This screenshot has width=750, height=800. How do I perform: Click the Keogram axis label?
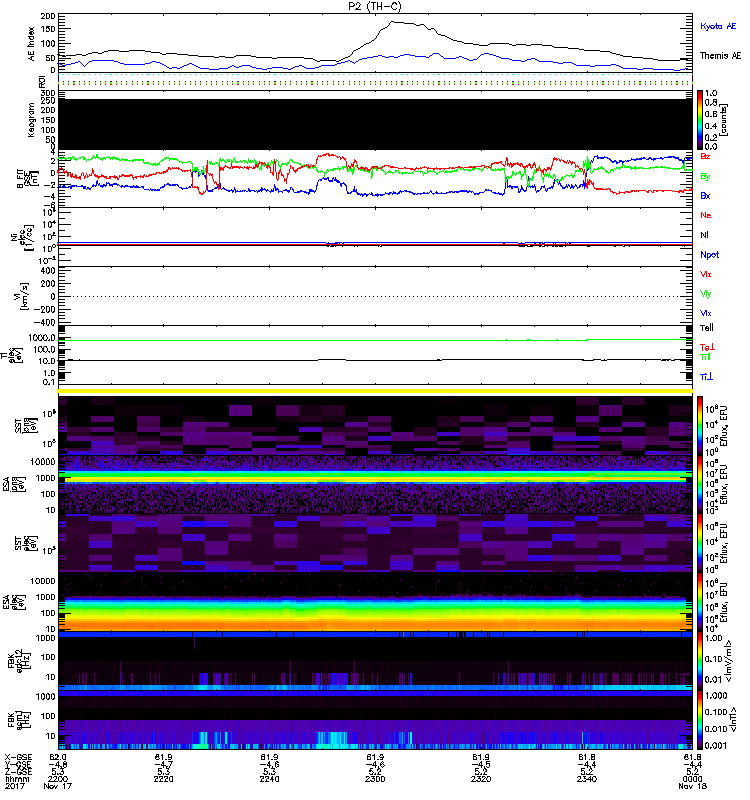coord(32,120)
